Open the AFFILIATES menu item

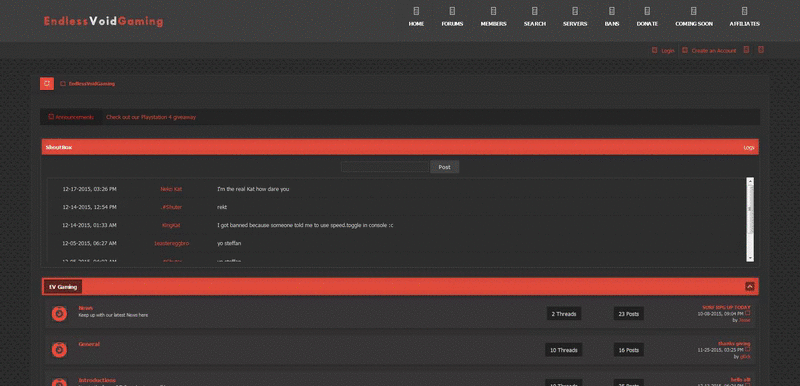(x=744, y=24)
